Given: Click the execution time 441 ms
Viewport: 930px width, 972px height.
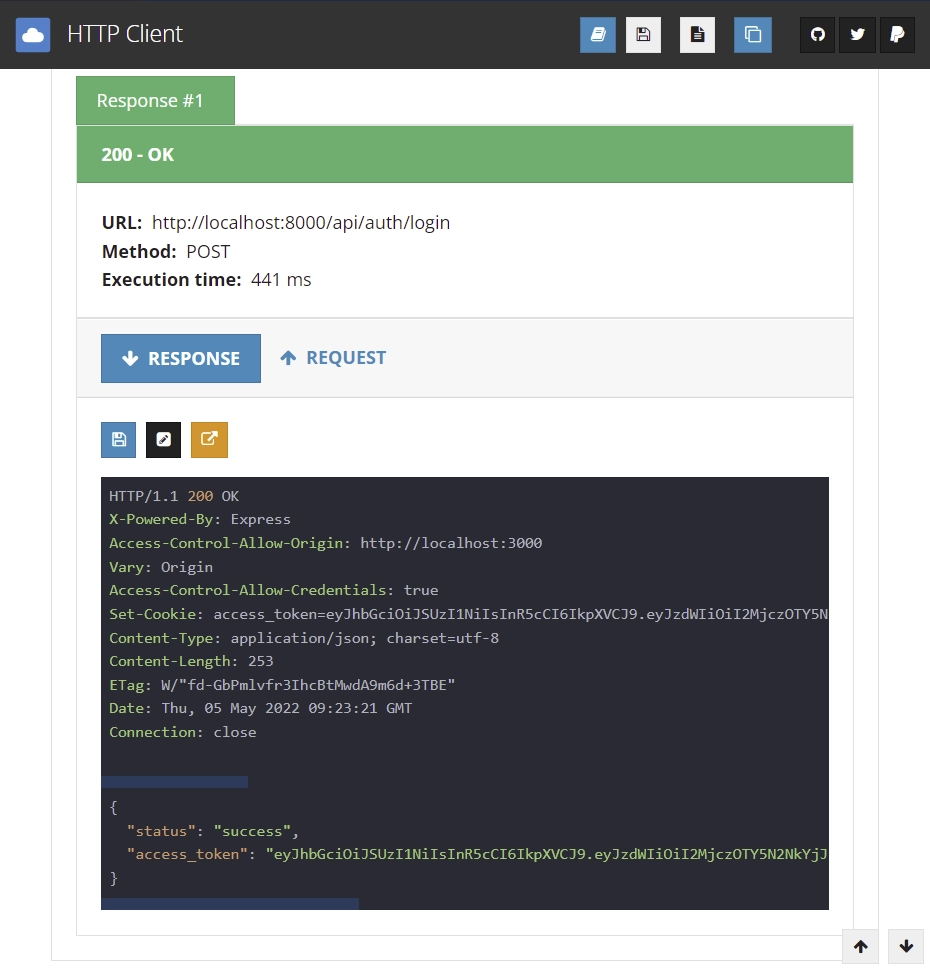Looking at the screenshot, I should tap(281, 280).
